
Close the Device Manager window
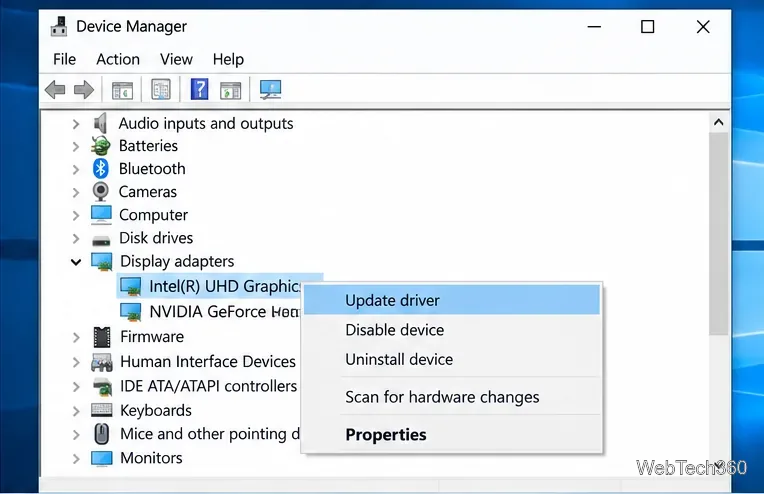coord(703,27)
